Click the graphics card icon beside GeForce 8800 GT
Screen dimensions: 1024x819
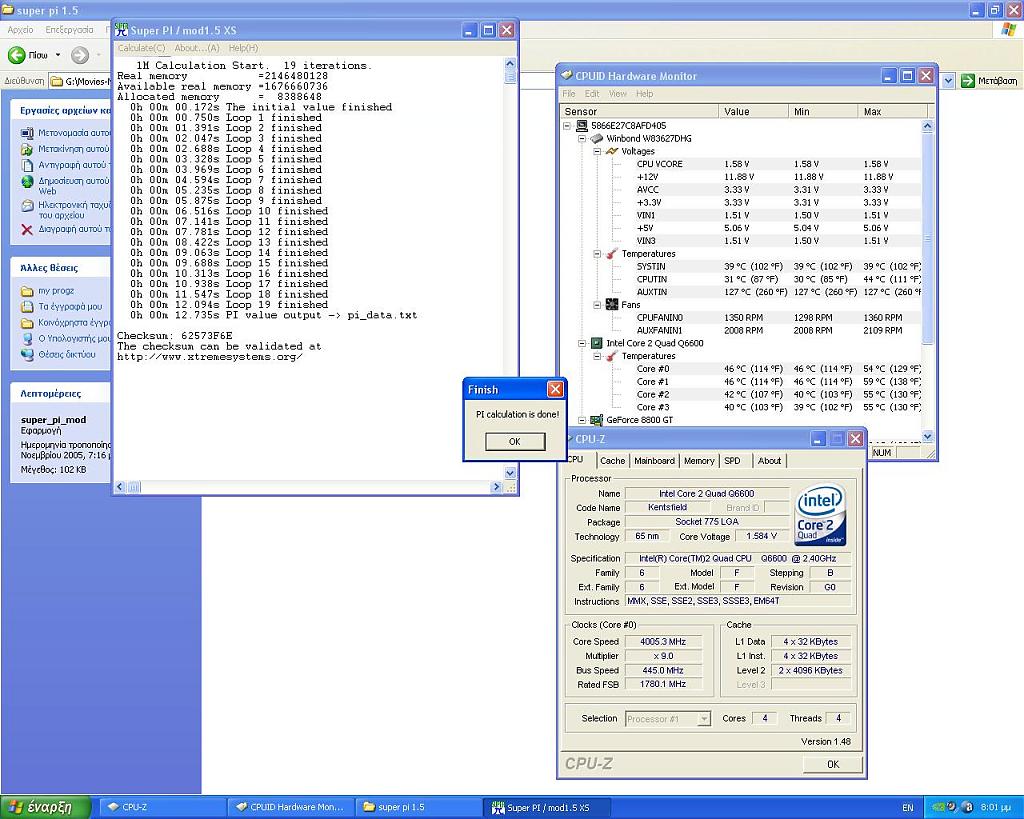click(x=596, y=420)
